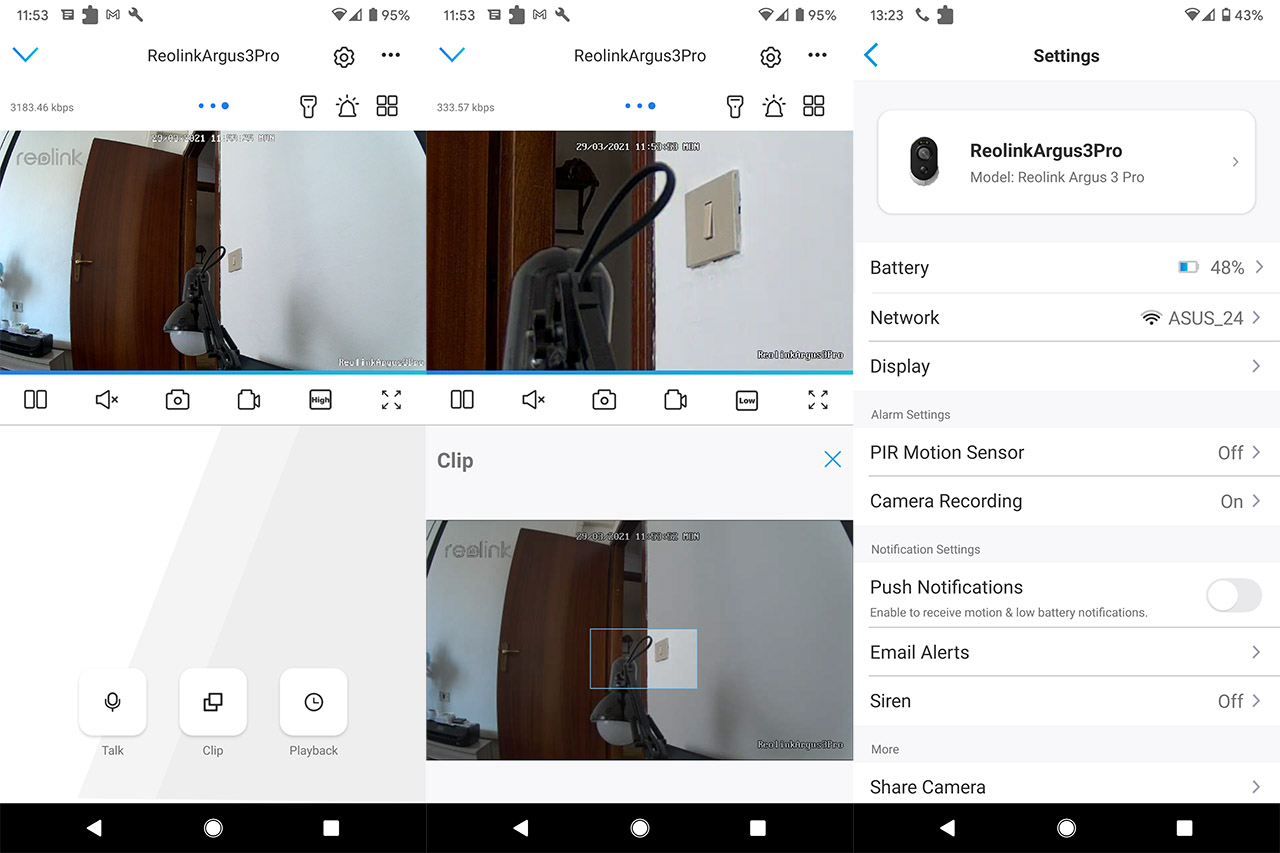Tap the three-dot more menu in the Clip screen
This screenshot has width=1280, height=853.
(817, 55)
